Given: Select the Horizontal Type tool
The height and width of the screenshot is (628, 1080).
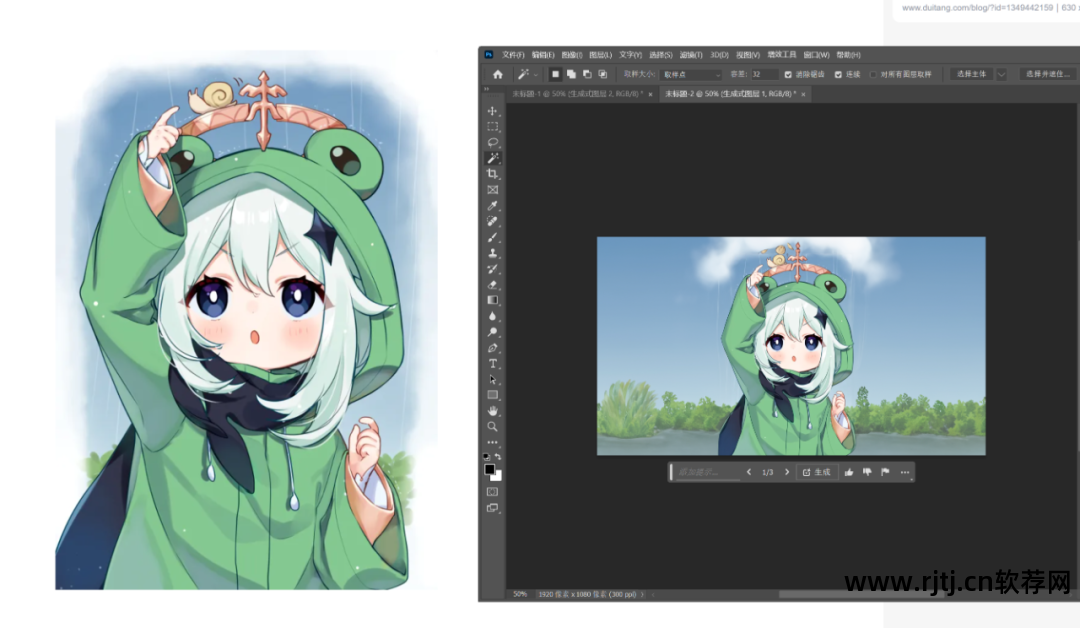Looking at the screenshot, I should [x=492, y=364].
